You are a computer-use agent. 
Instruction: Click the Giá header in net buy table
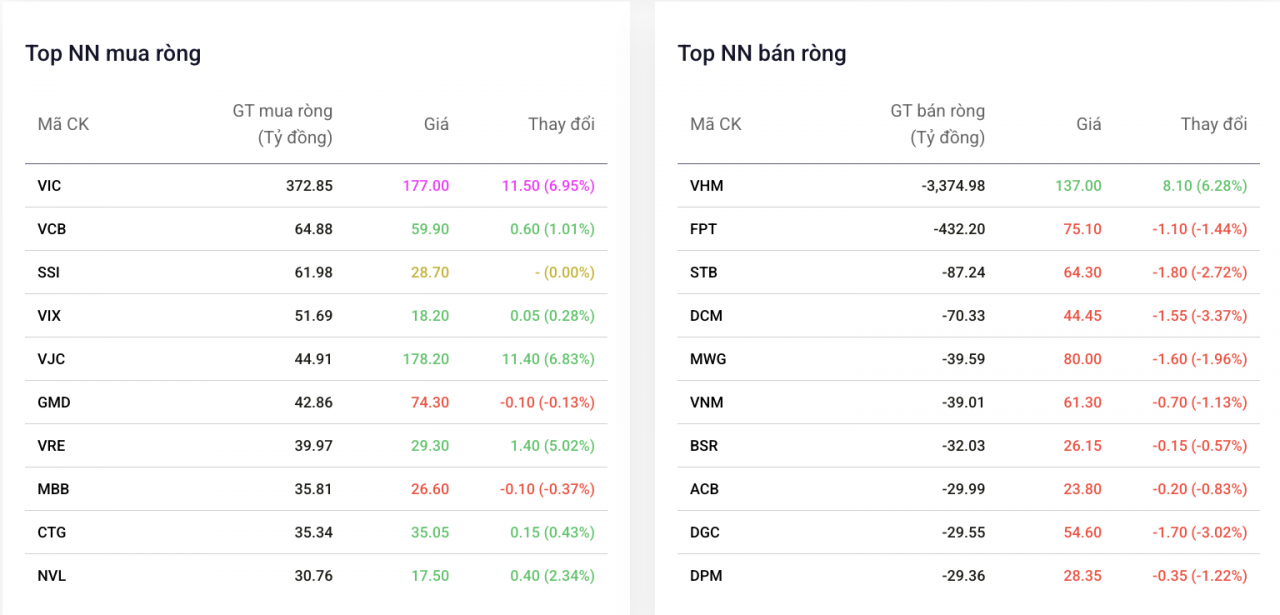pyautogui.click(x=436, y=124)
